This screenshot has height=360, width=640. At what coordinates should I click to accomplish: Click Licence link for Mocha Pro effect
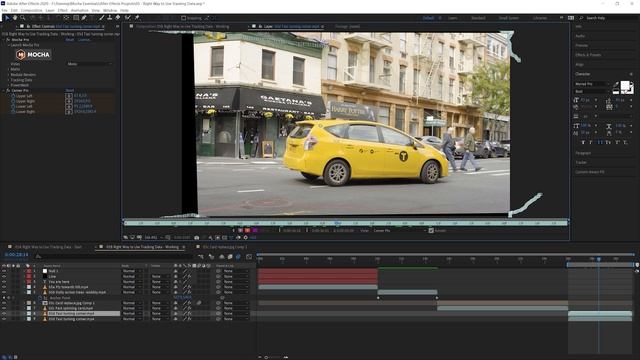pos(84,40)
